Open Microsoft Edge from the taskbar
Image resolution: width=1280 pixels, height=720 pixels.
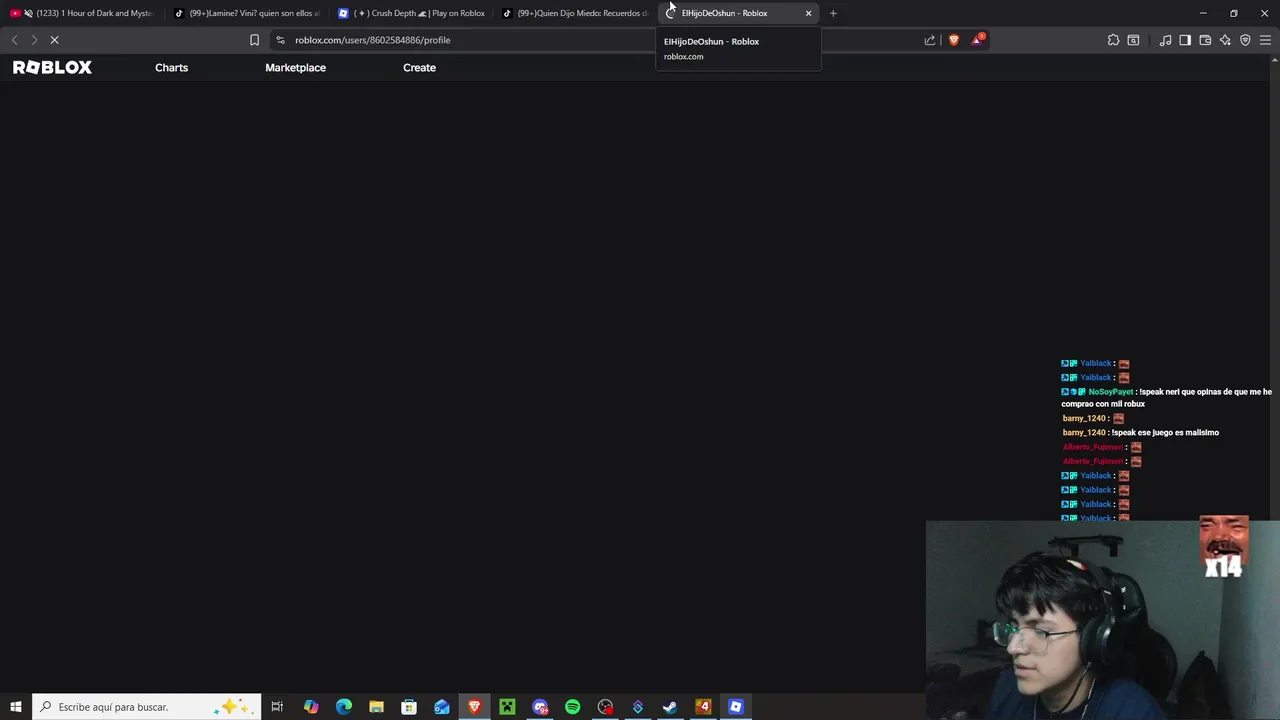[344, 707]
